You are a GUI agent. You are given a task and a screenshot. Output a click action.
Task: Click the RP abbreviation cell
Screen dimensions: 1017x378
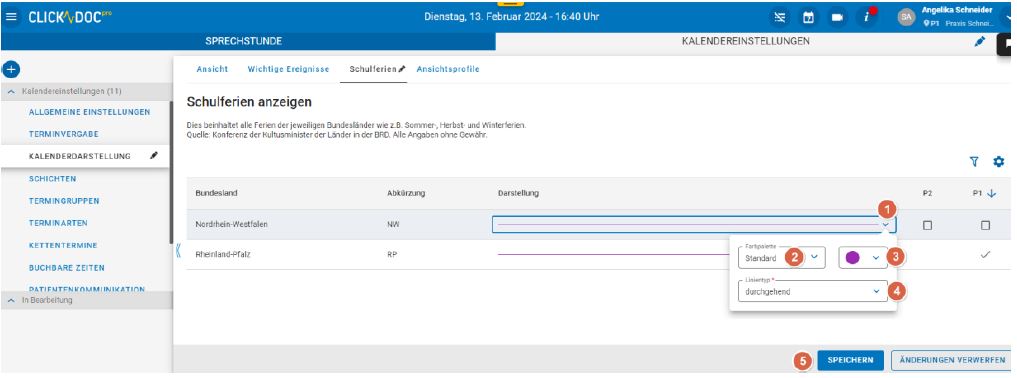(392, 255)
